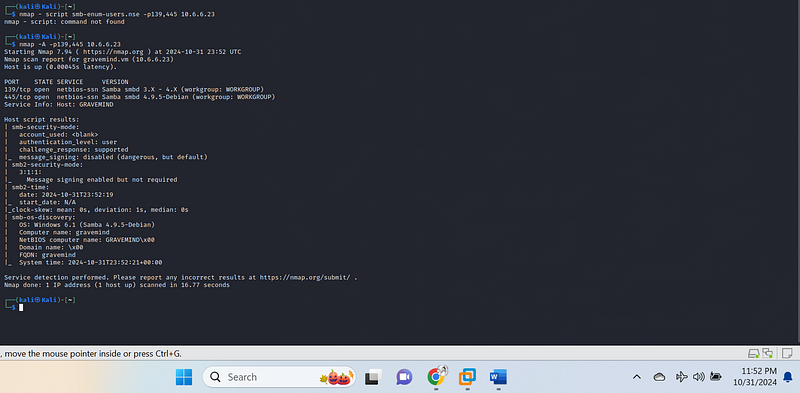Click 'Computer name: gravemind' line
This screenshot has height=393, width=800.
coord(64,232)
